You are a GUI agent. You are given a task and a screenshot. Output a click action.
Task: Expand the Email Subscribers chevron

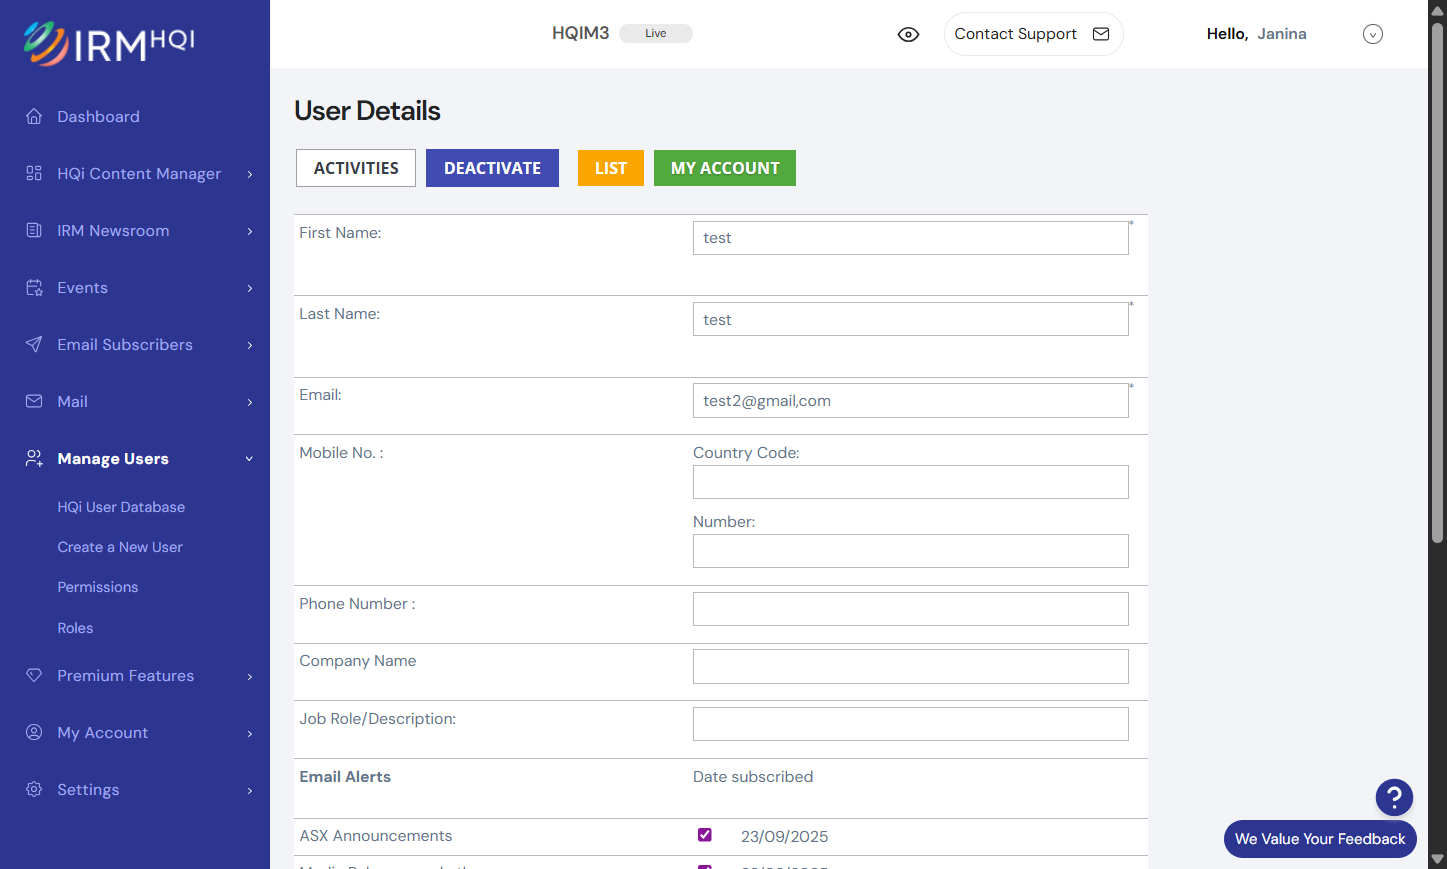250,345
